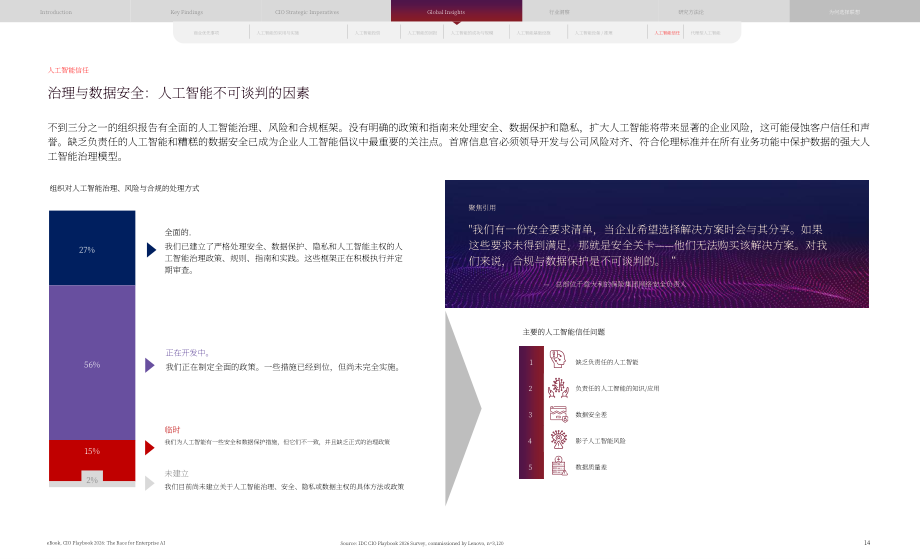Click rank number 5 in the maroon column

pyautogui.click(x=530, y=467)
